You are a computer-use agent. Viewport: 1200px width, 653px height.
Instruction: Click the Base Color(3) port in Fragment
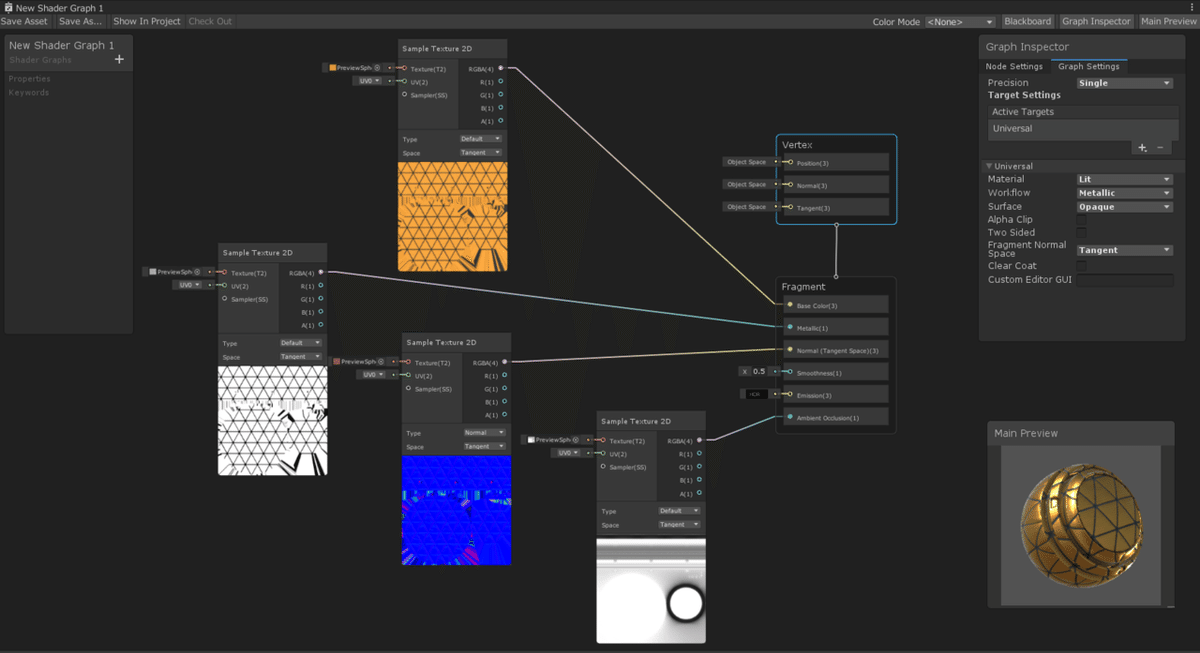(790, 305)
